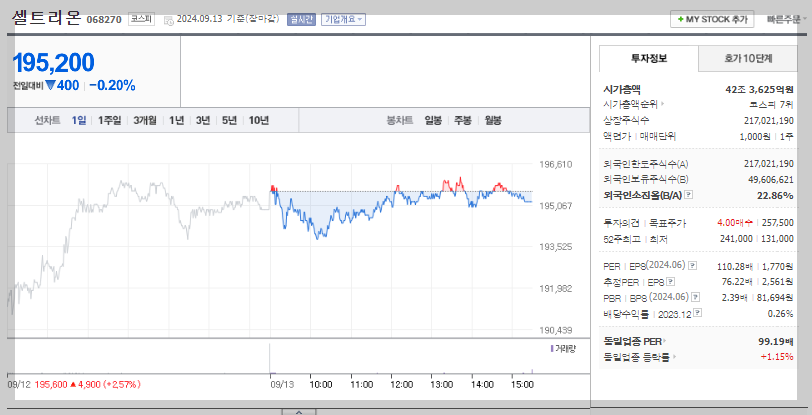
Task: Click the PER value 110.28배
Action: coord(734,266)
